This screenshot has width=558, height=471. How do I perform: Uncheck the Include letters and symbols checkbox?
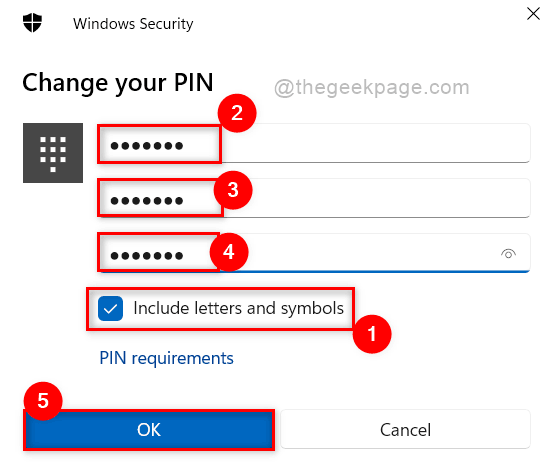click(x=110, y=308)
